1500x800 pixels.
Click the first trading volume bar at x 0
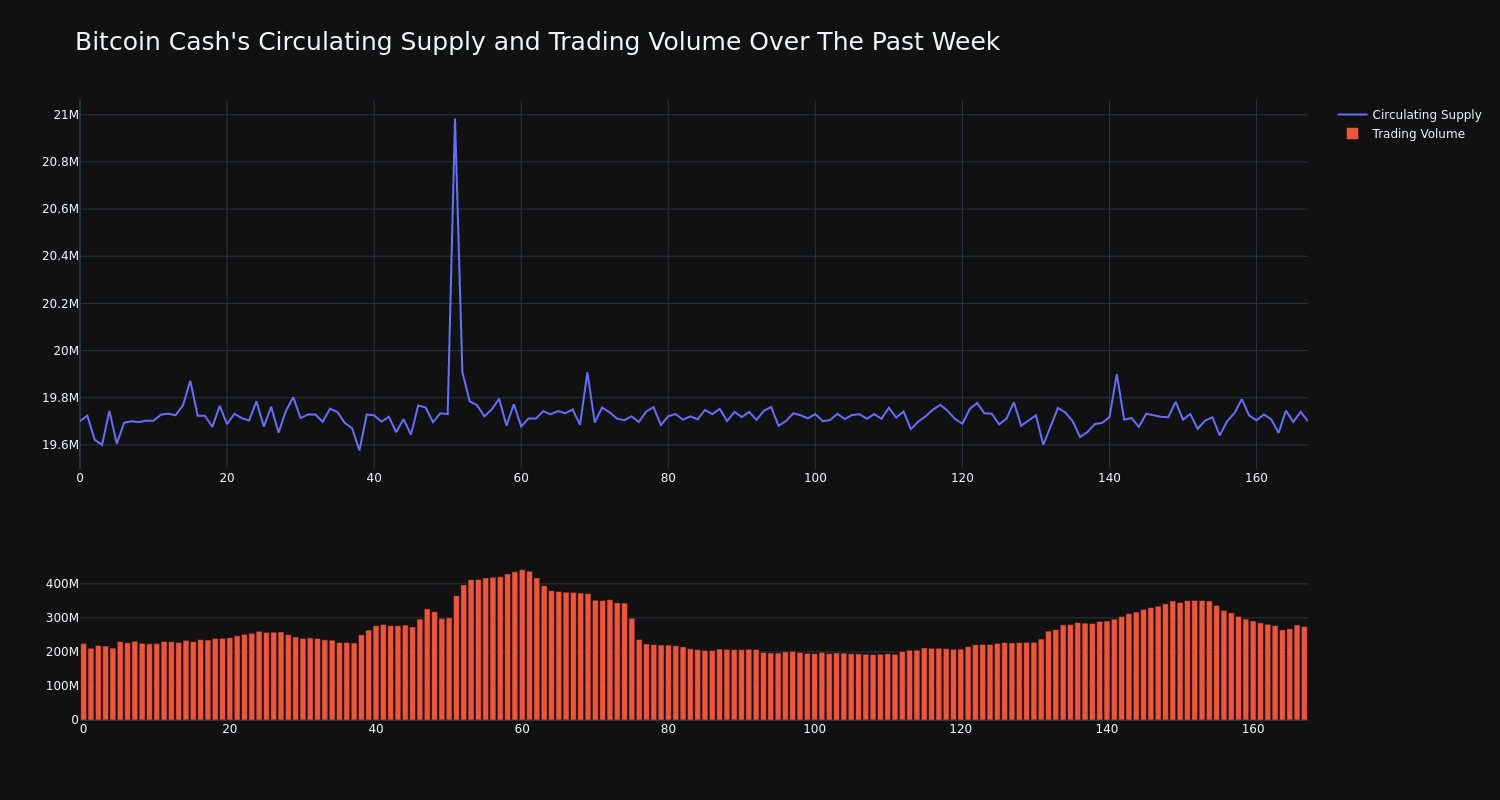[83, 682]
